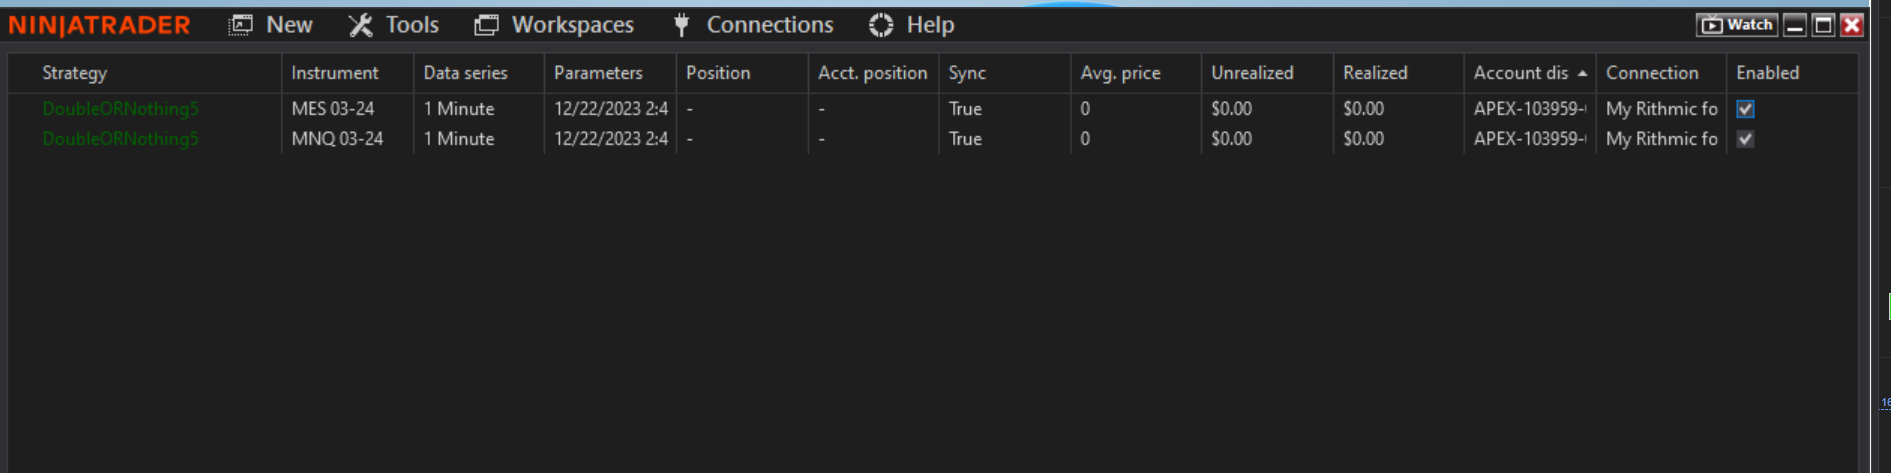Viewport: 1891px width, 473px height.
Task: Sort by the Instrument column header
Action: coord(334,73)
